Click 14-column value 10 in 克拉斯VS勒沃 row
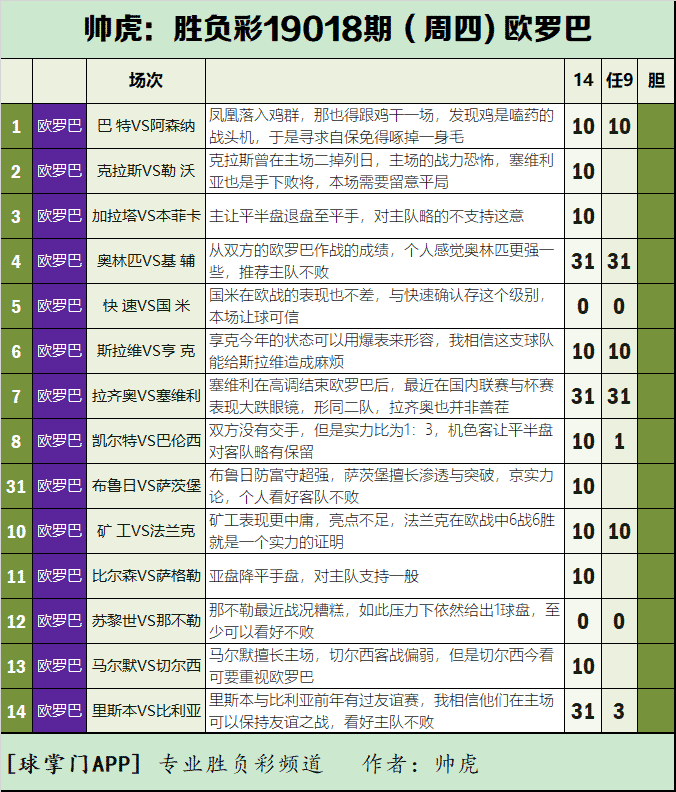 583,171
